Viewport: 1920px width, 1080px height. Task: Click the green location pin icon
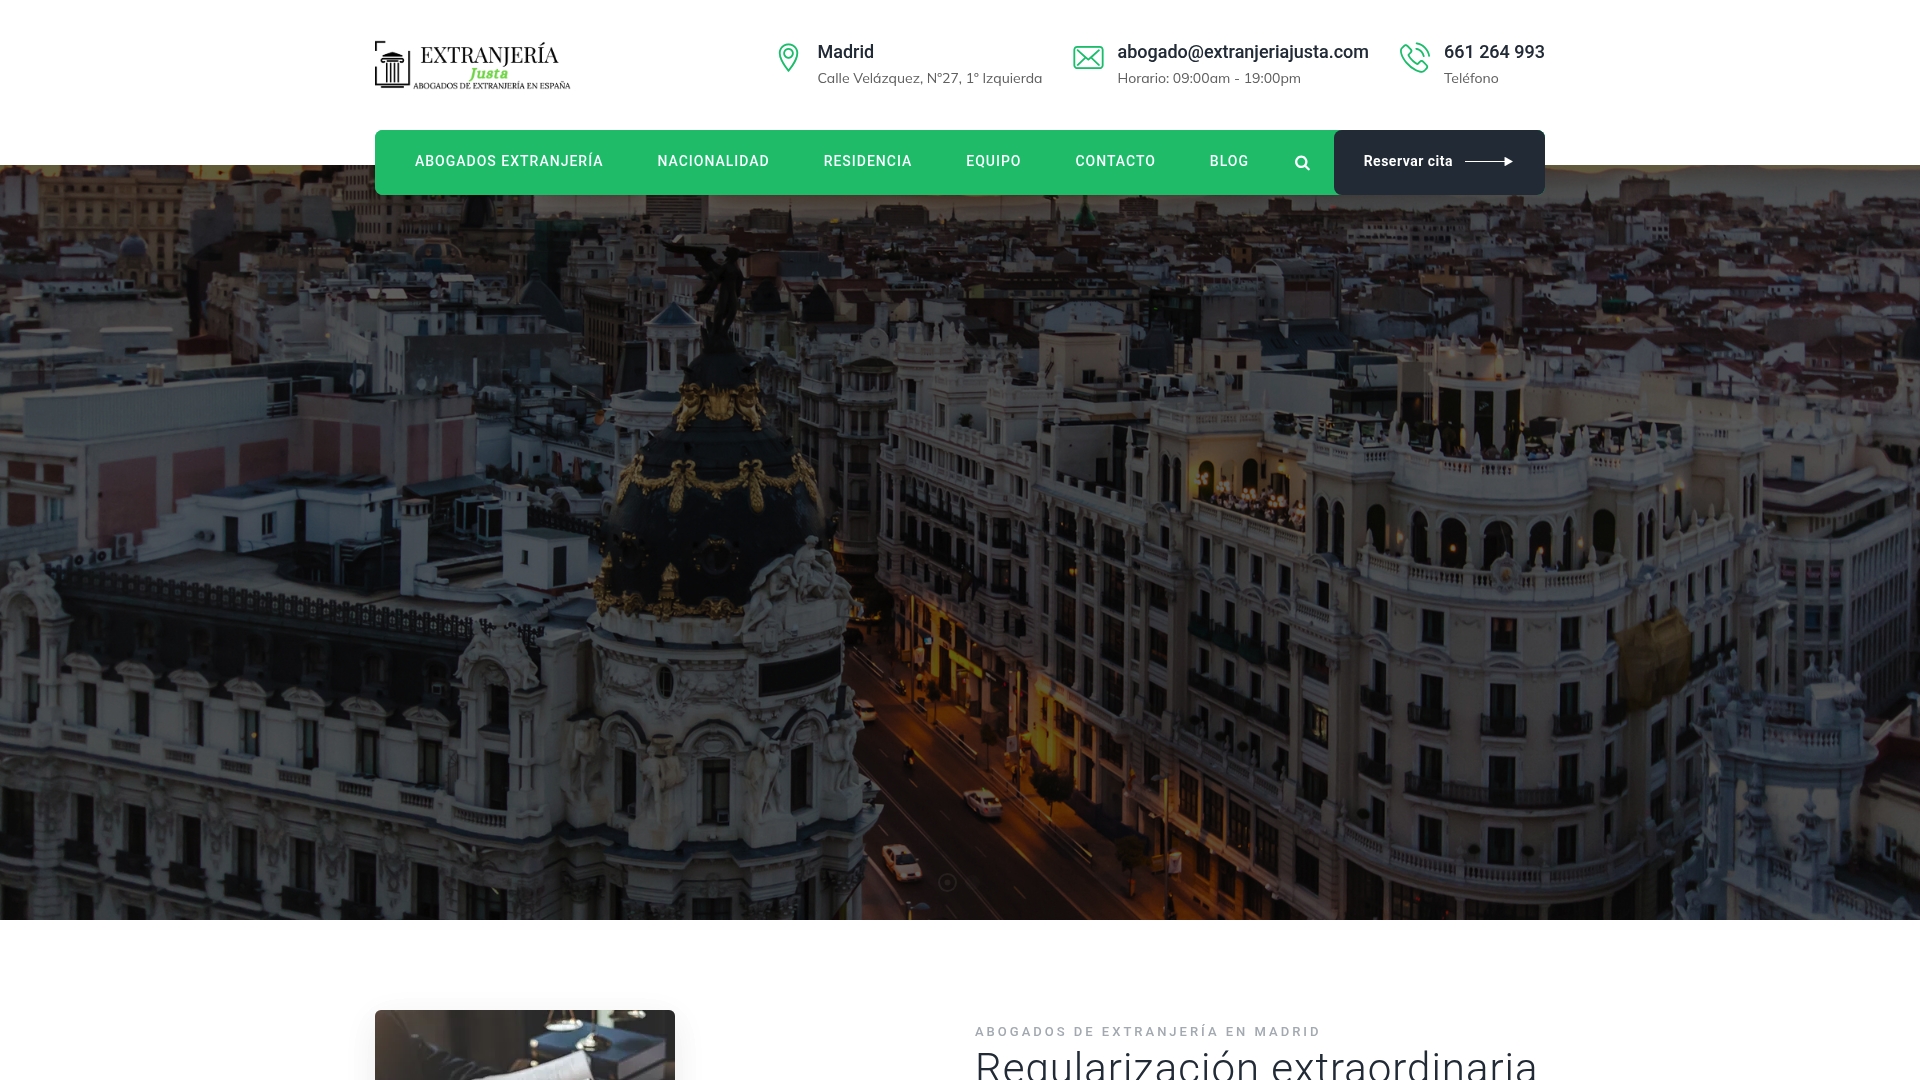pos(788,58)
